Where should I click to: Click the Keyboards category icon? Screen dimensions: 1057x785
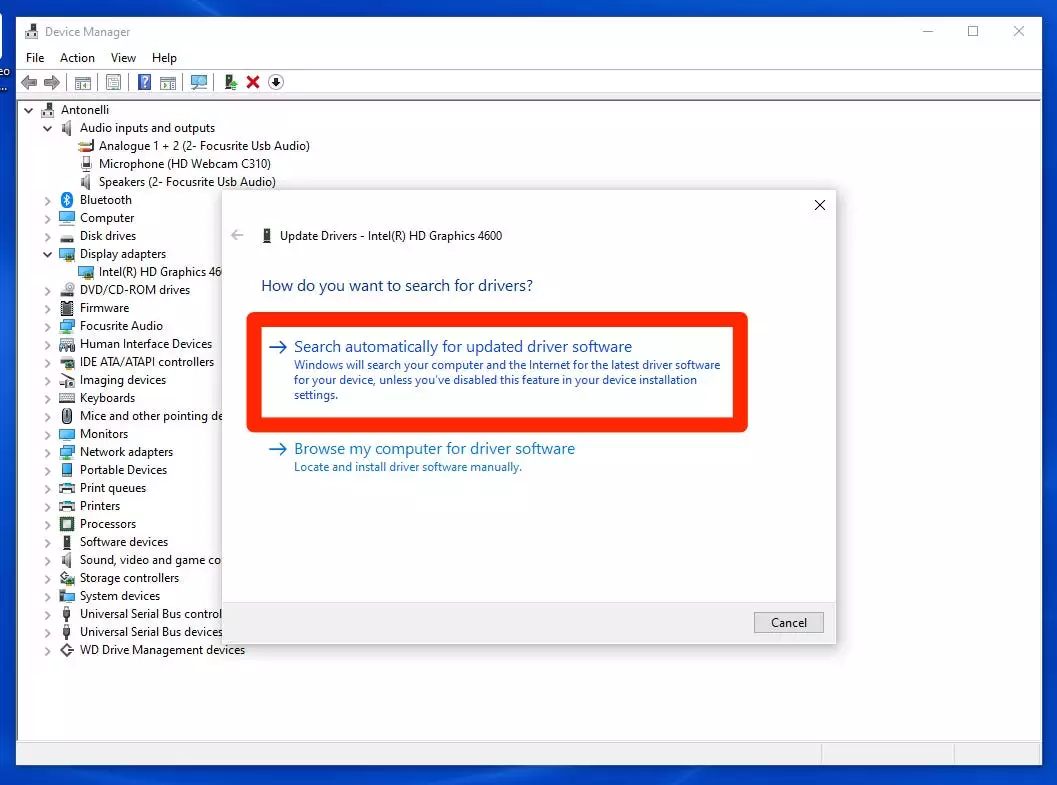coord(67,398)
